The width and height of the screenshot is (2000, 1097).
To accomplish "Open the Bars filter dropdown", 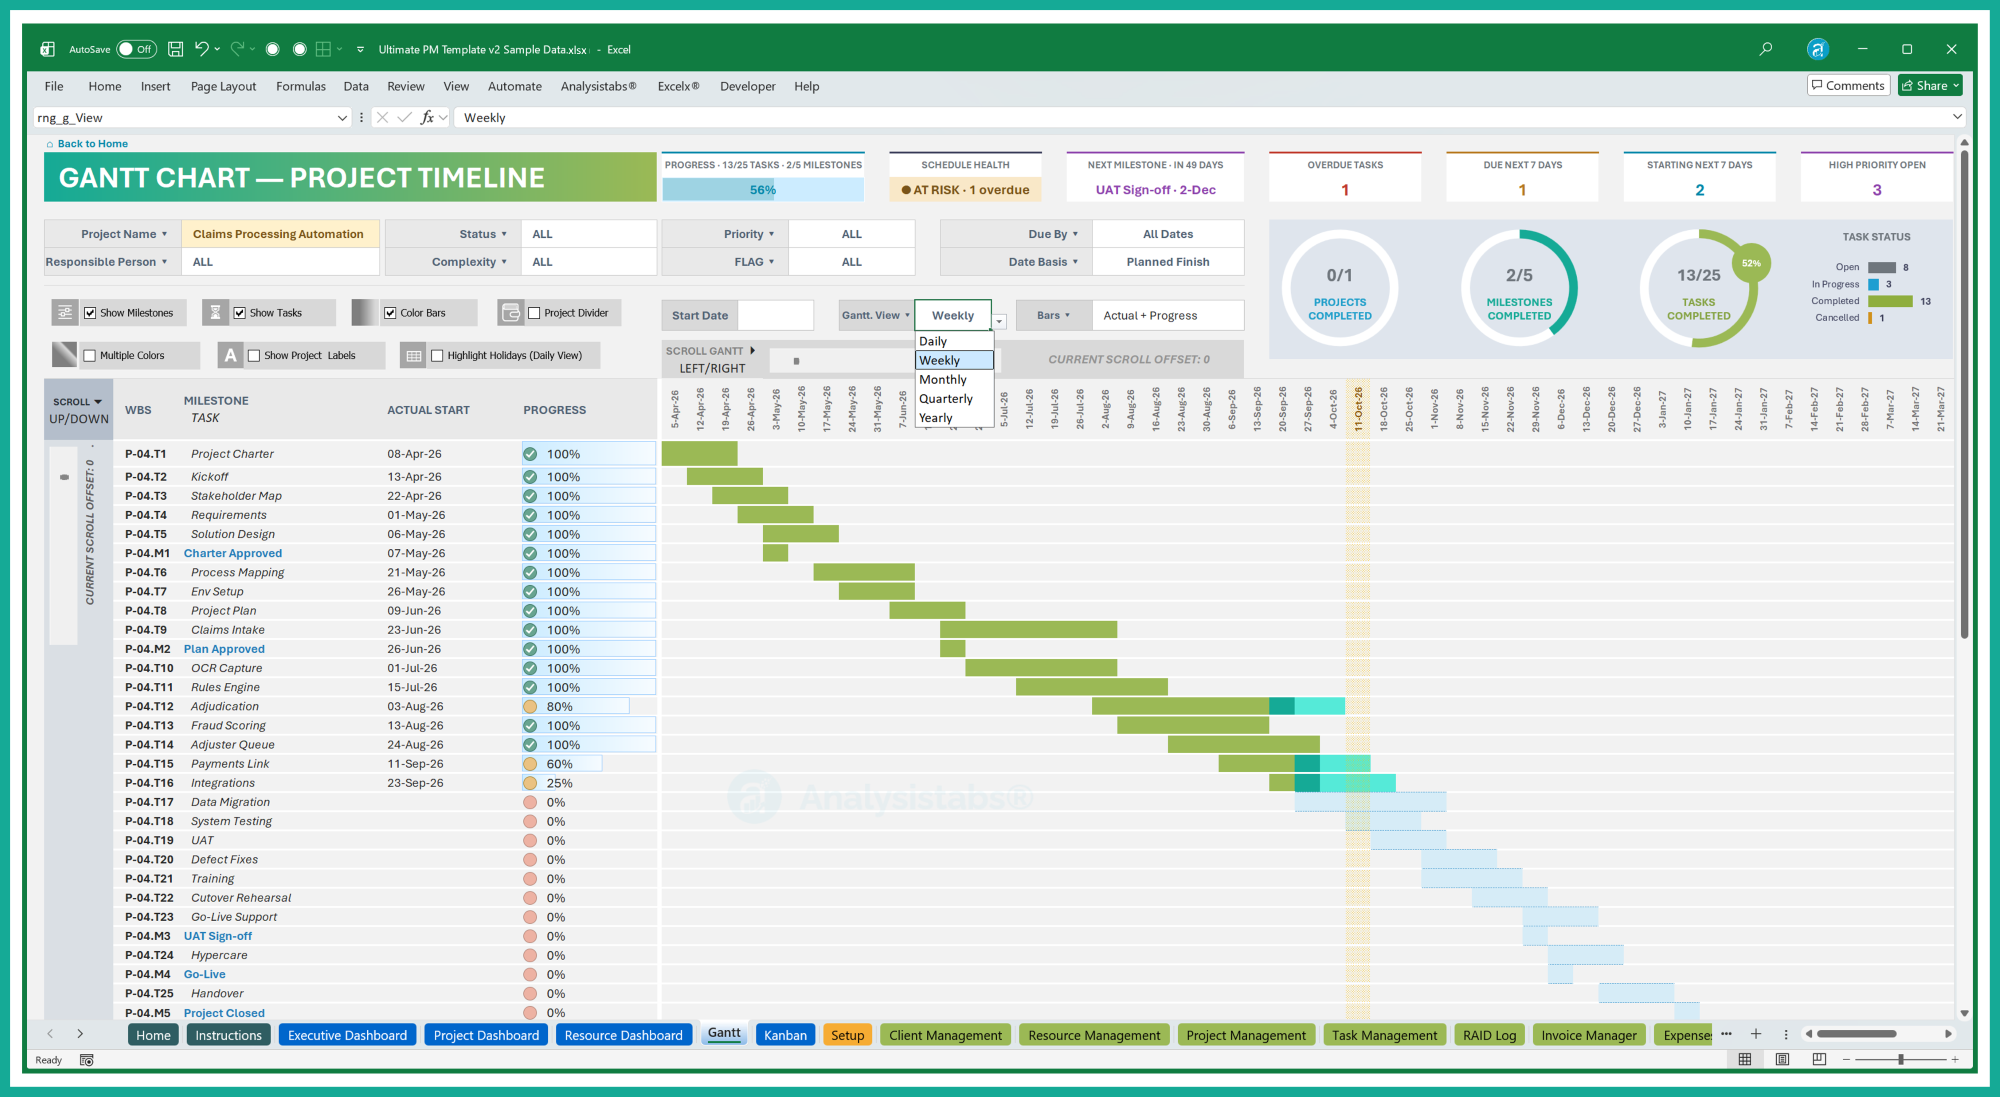I will [1067, 315].
